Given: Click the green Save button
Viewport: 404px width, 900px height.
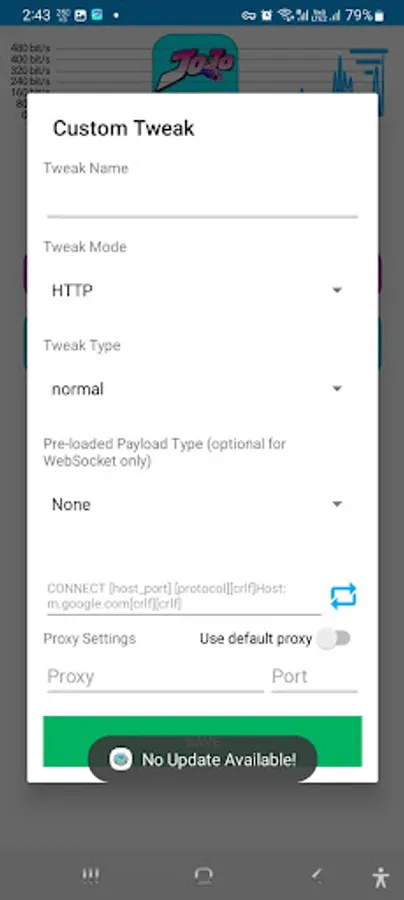Looking at the screenshot, I should (202, 741).
